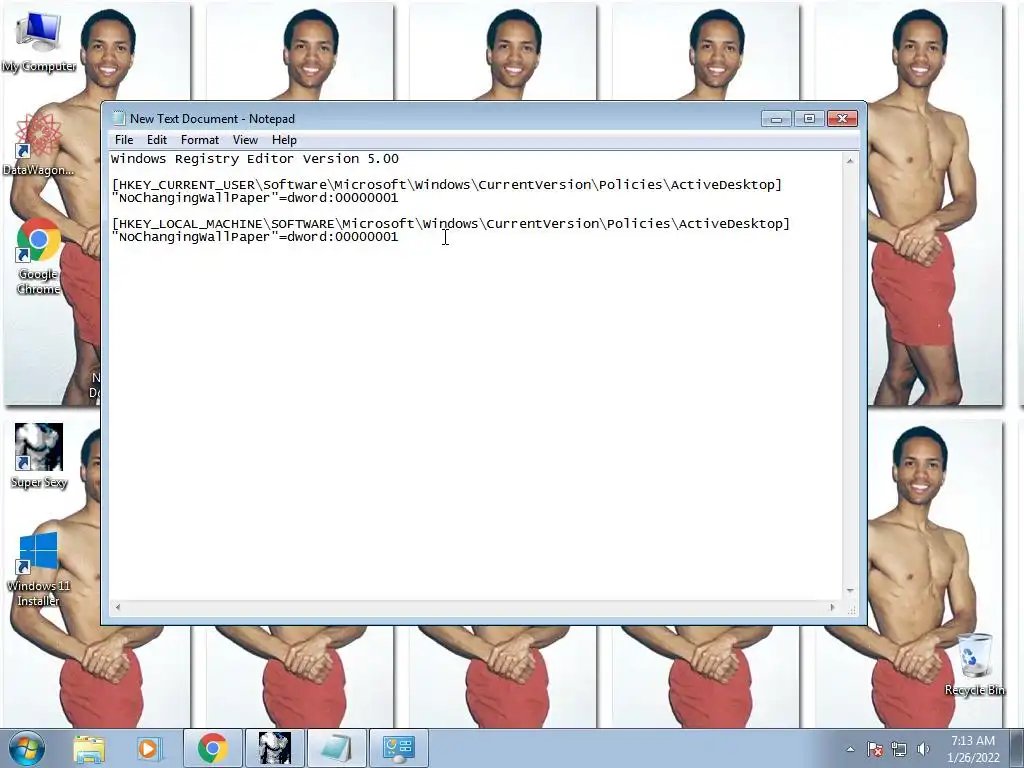Image resolution: width=1024 pixels, height=768 pixels.
Task: Open the Edit menu in Notepad
Action: pyautogui.click(x=157, y=140)
